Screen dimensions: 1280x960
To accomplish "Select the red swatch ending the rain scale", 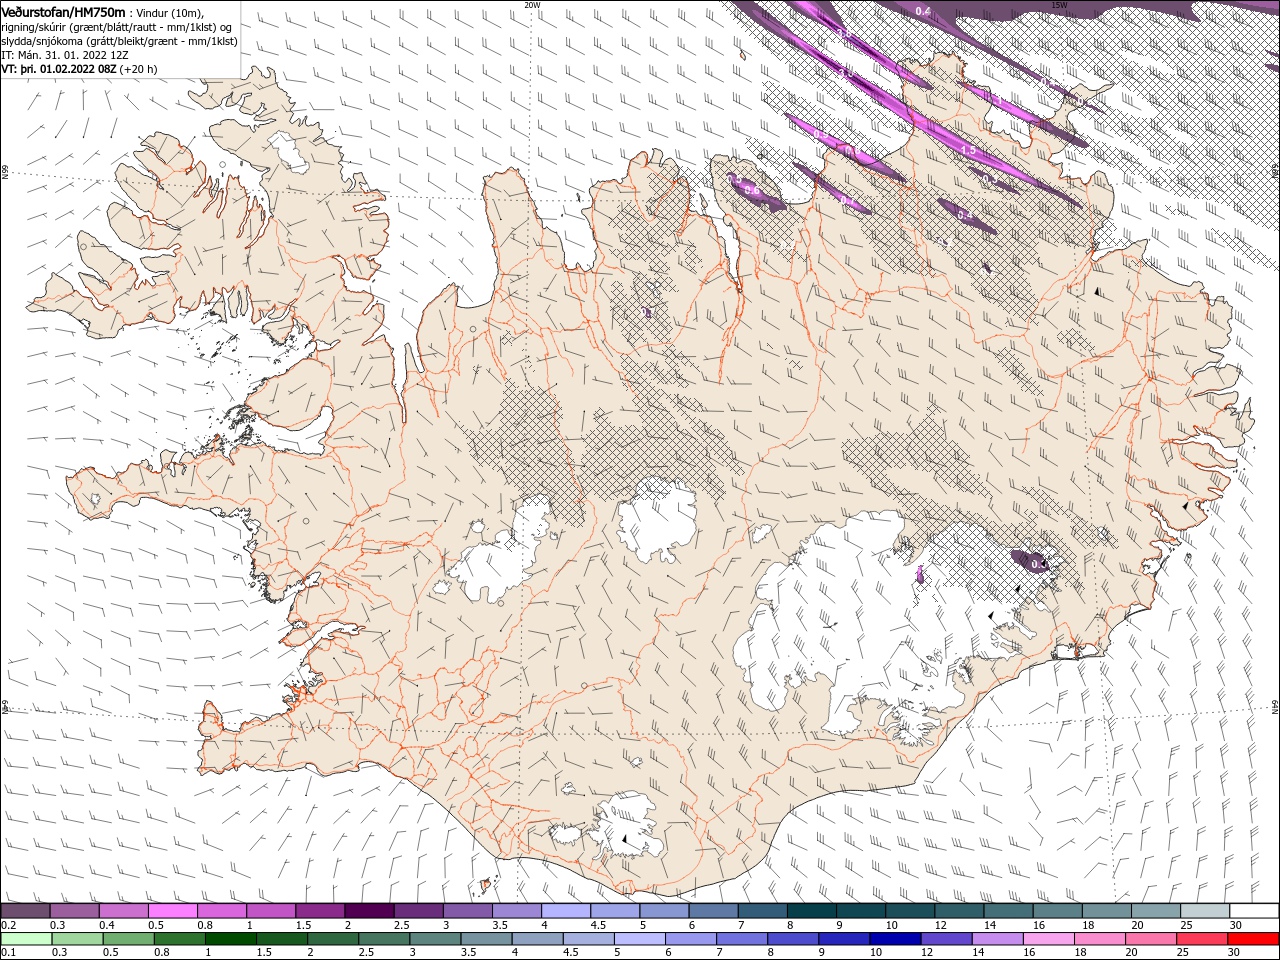I will coord(1253,939).
